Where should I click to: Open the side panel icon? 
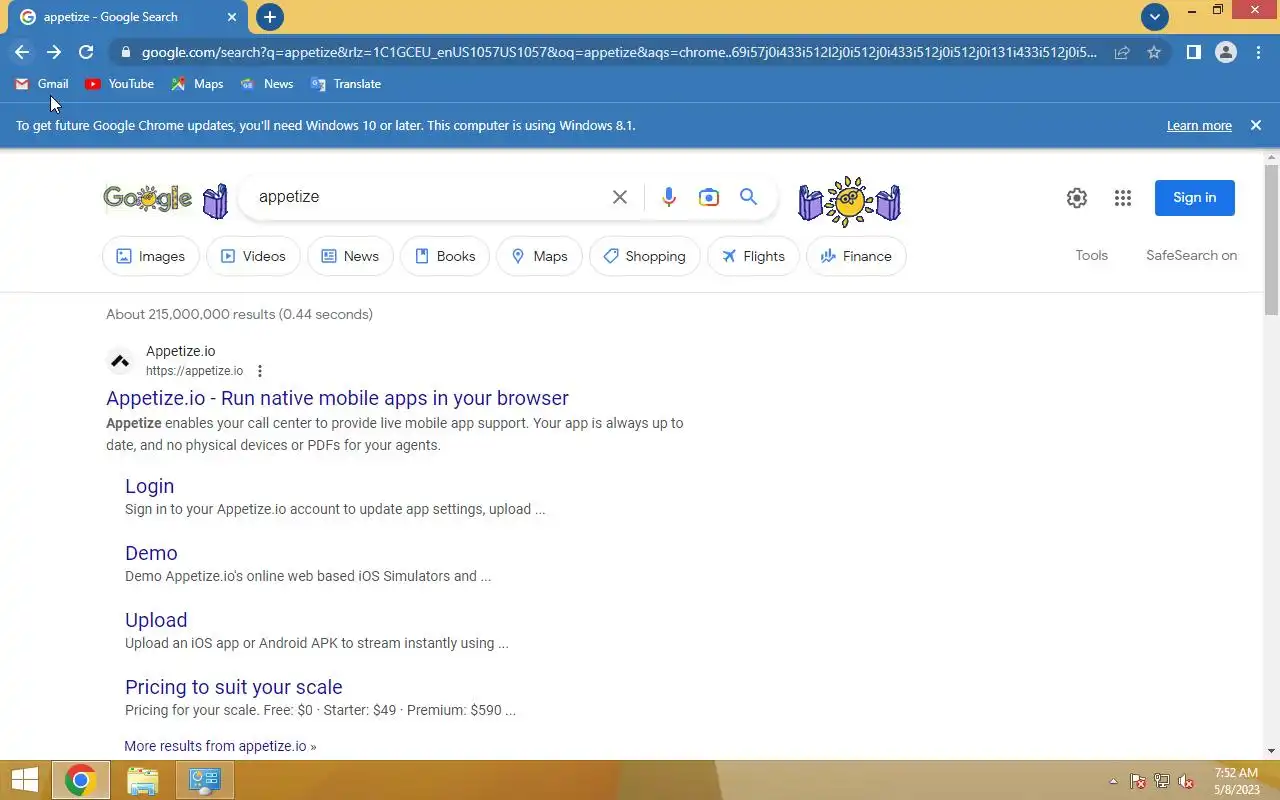(x=1193, y=52)
